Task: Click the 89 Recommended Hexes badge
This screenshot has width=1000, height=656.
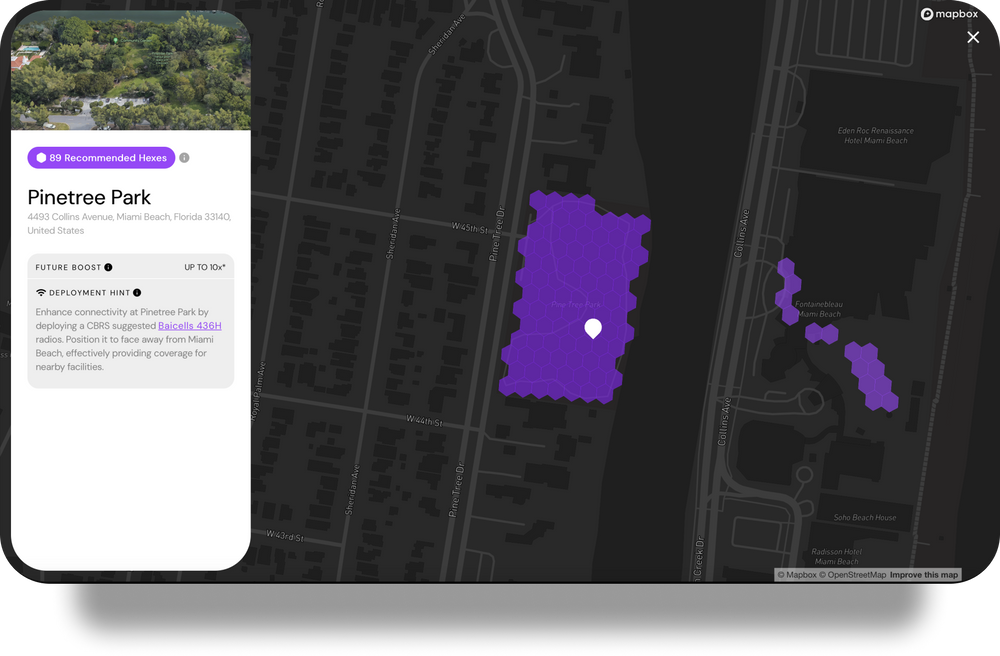Action: click(x=100, y=157)
